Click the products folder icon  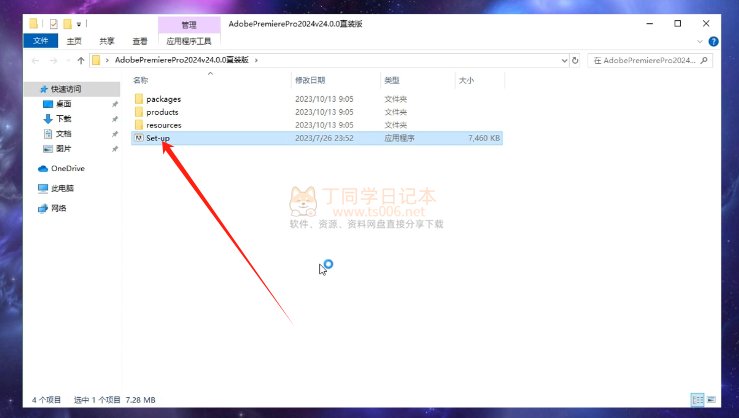tap(139, 112)
